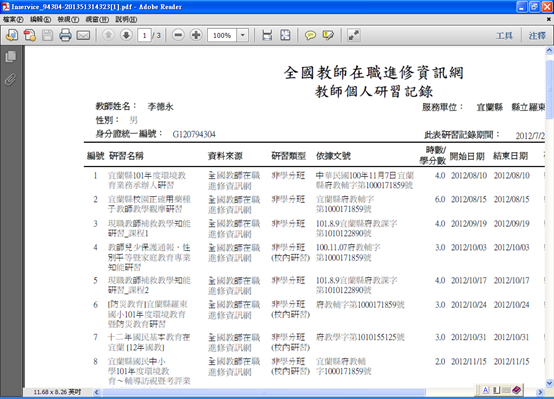This screenshot has height=399, width=554.
Task: Click start date 2012/08/15 in row 2
Action: [x=469, y=199]
